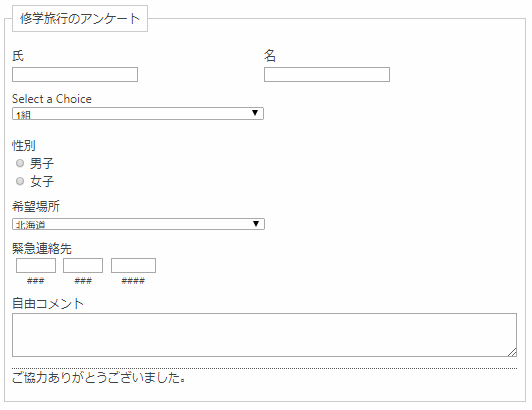Open the Select a Choice dropdown

point(138,113)
